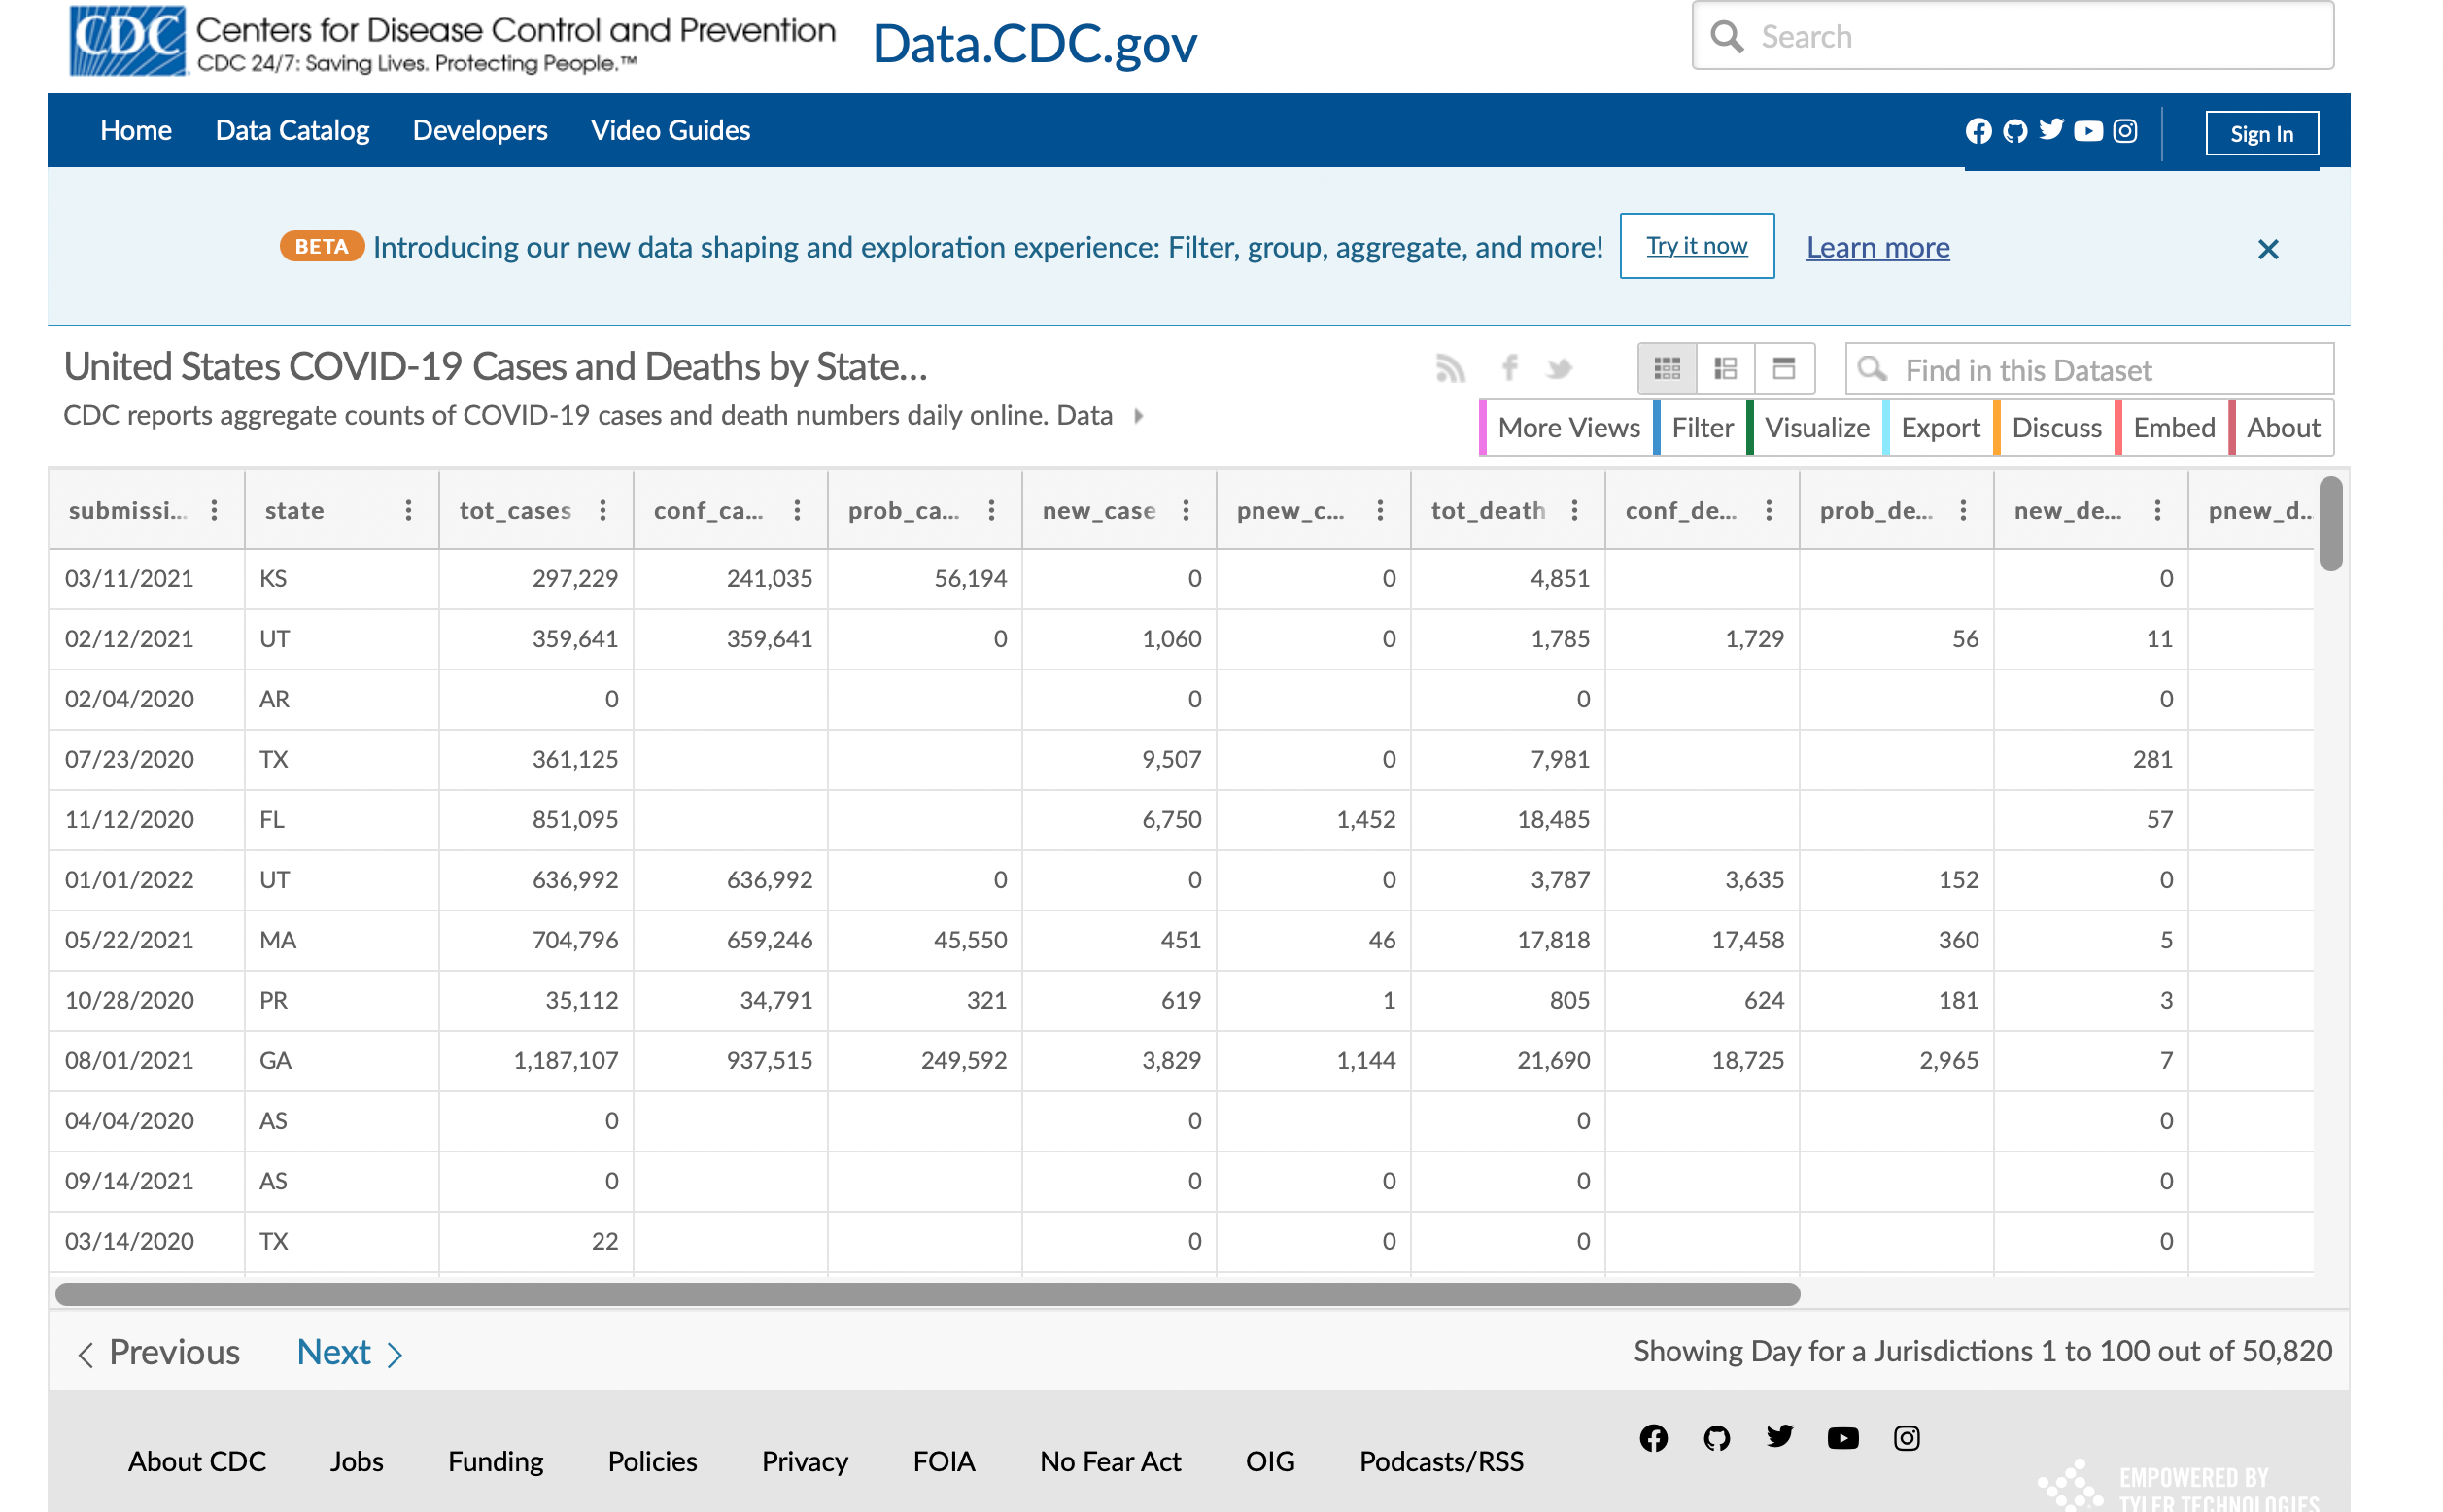Image resolution: width=2443 pixels, height=1512 pixels.
Task: Click the Twitter icon in the navigation bar
Action: click(2050, 130)
